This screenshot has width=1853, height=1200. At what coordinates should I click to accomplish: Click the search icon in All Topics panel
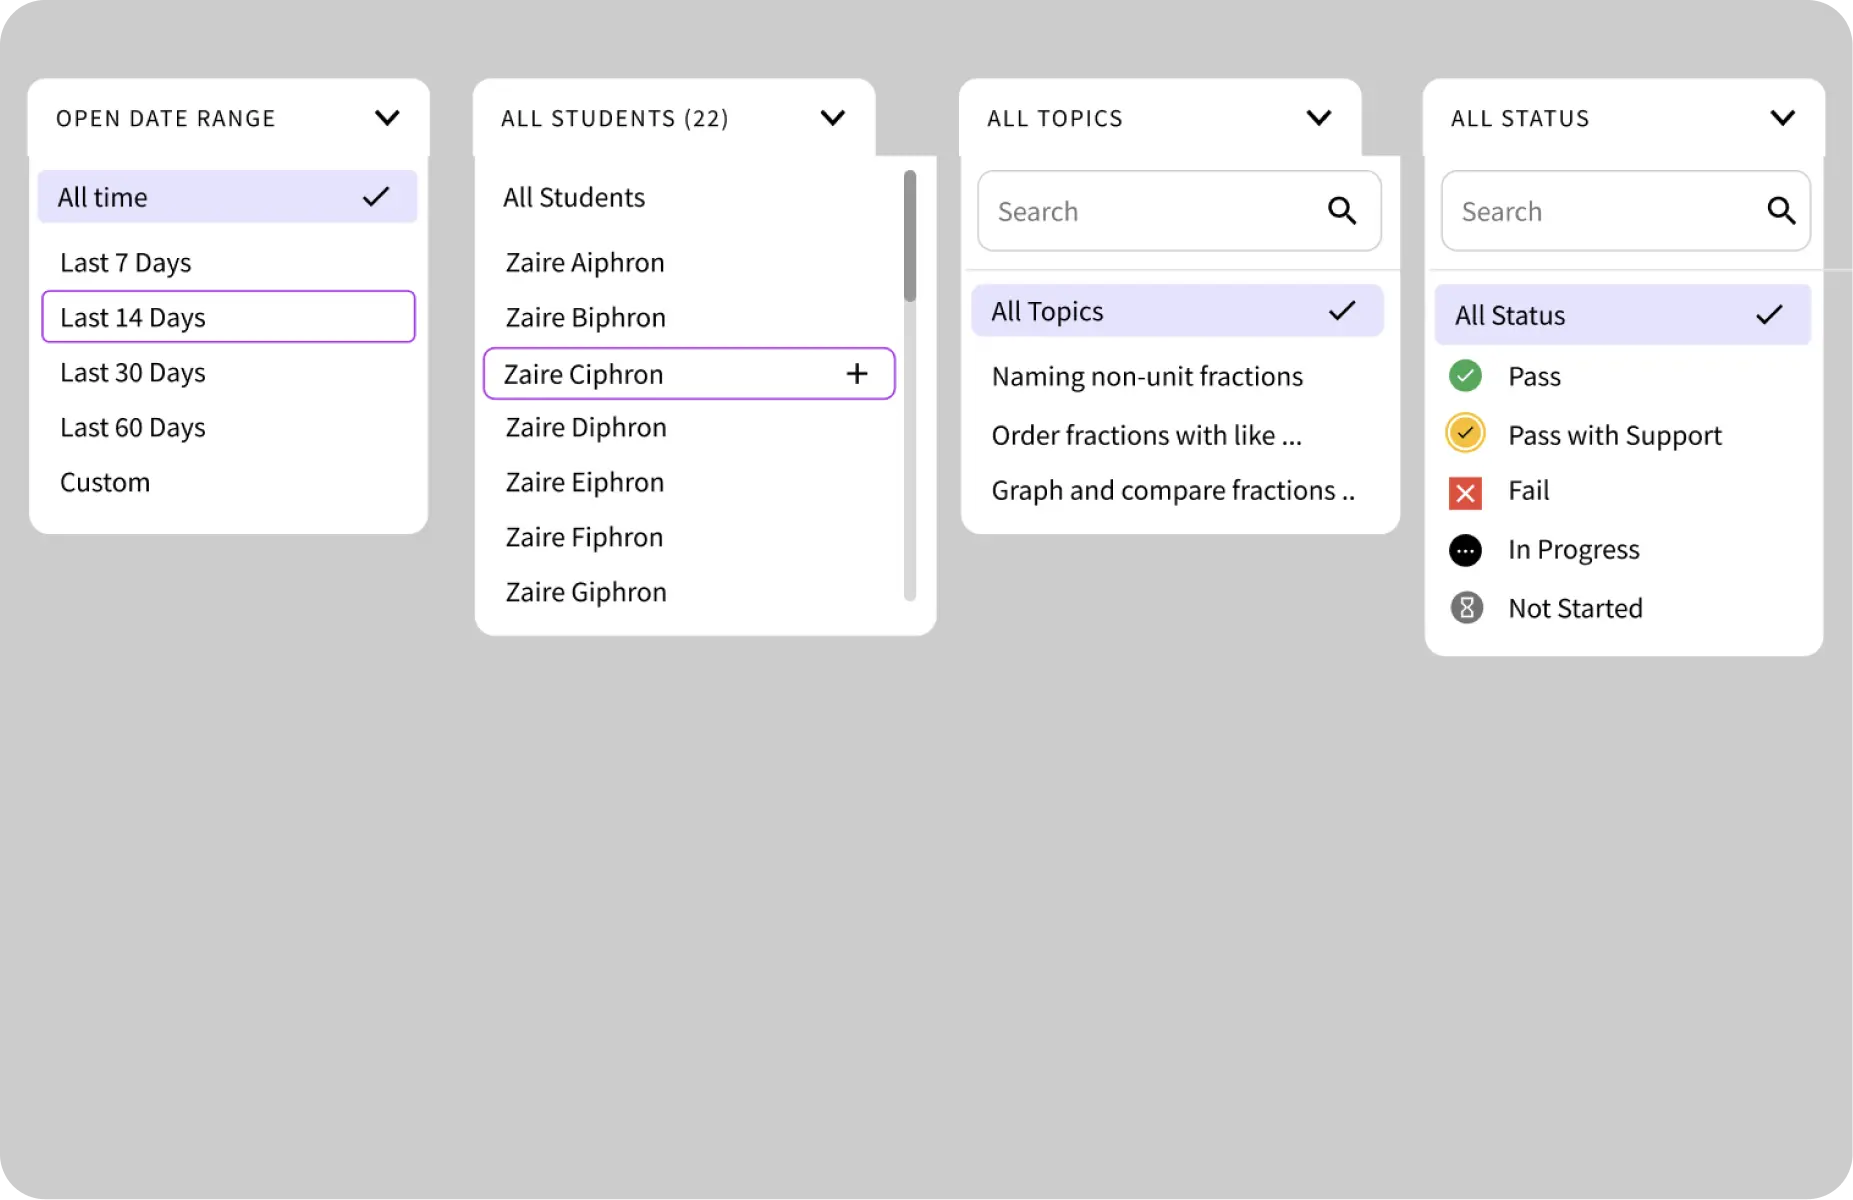pyautogui.click(x=1343, y=211)
